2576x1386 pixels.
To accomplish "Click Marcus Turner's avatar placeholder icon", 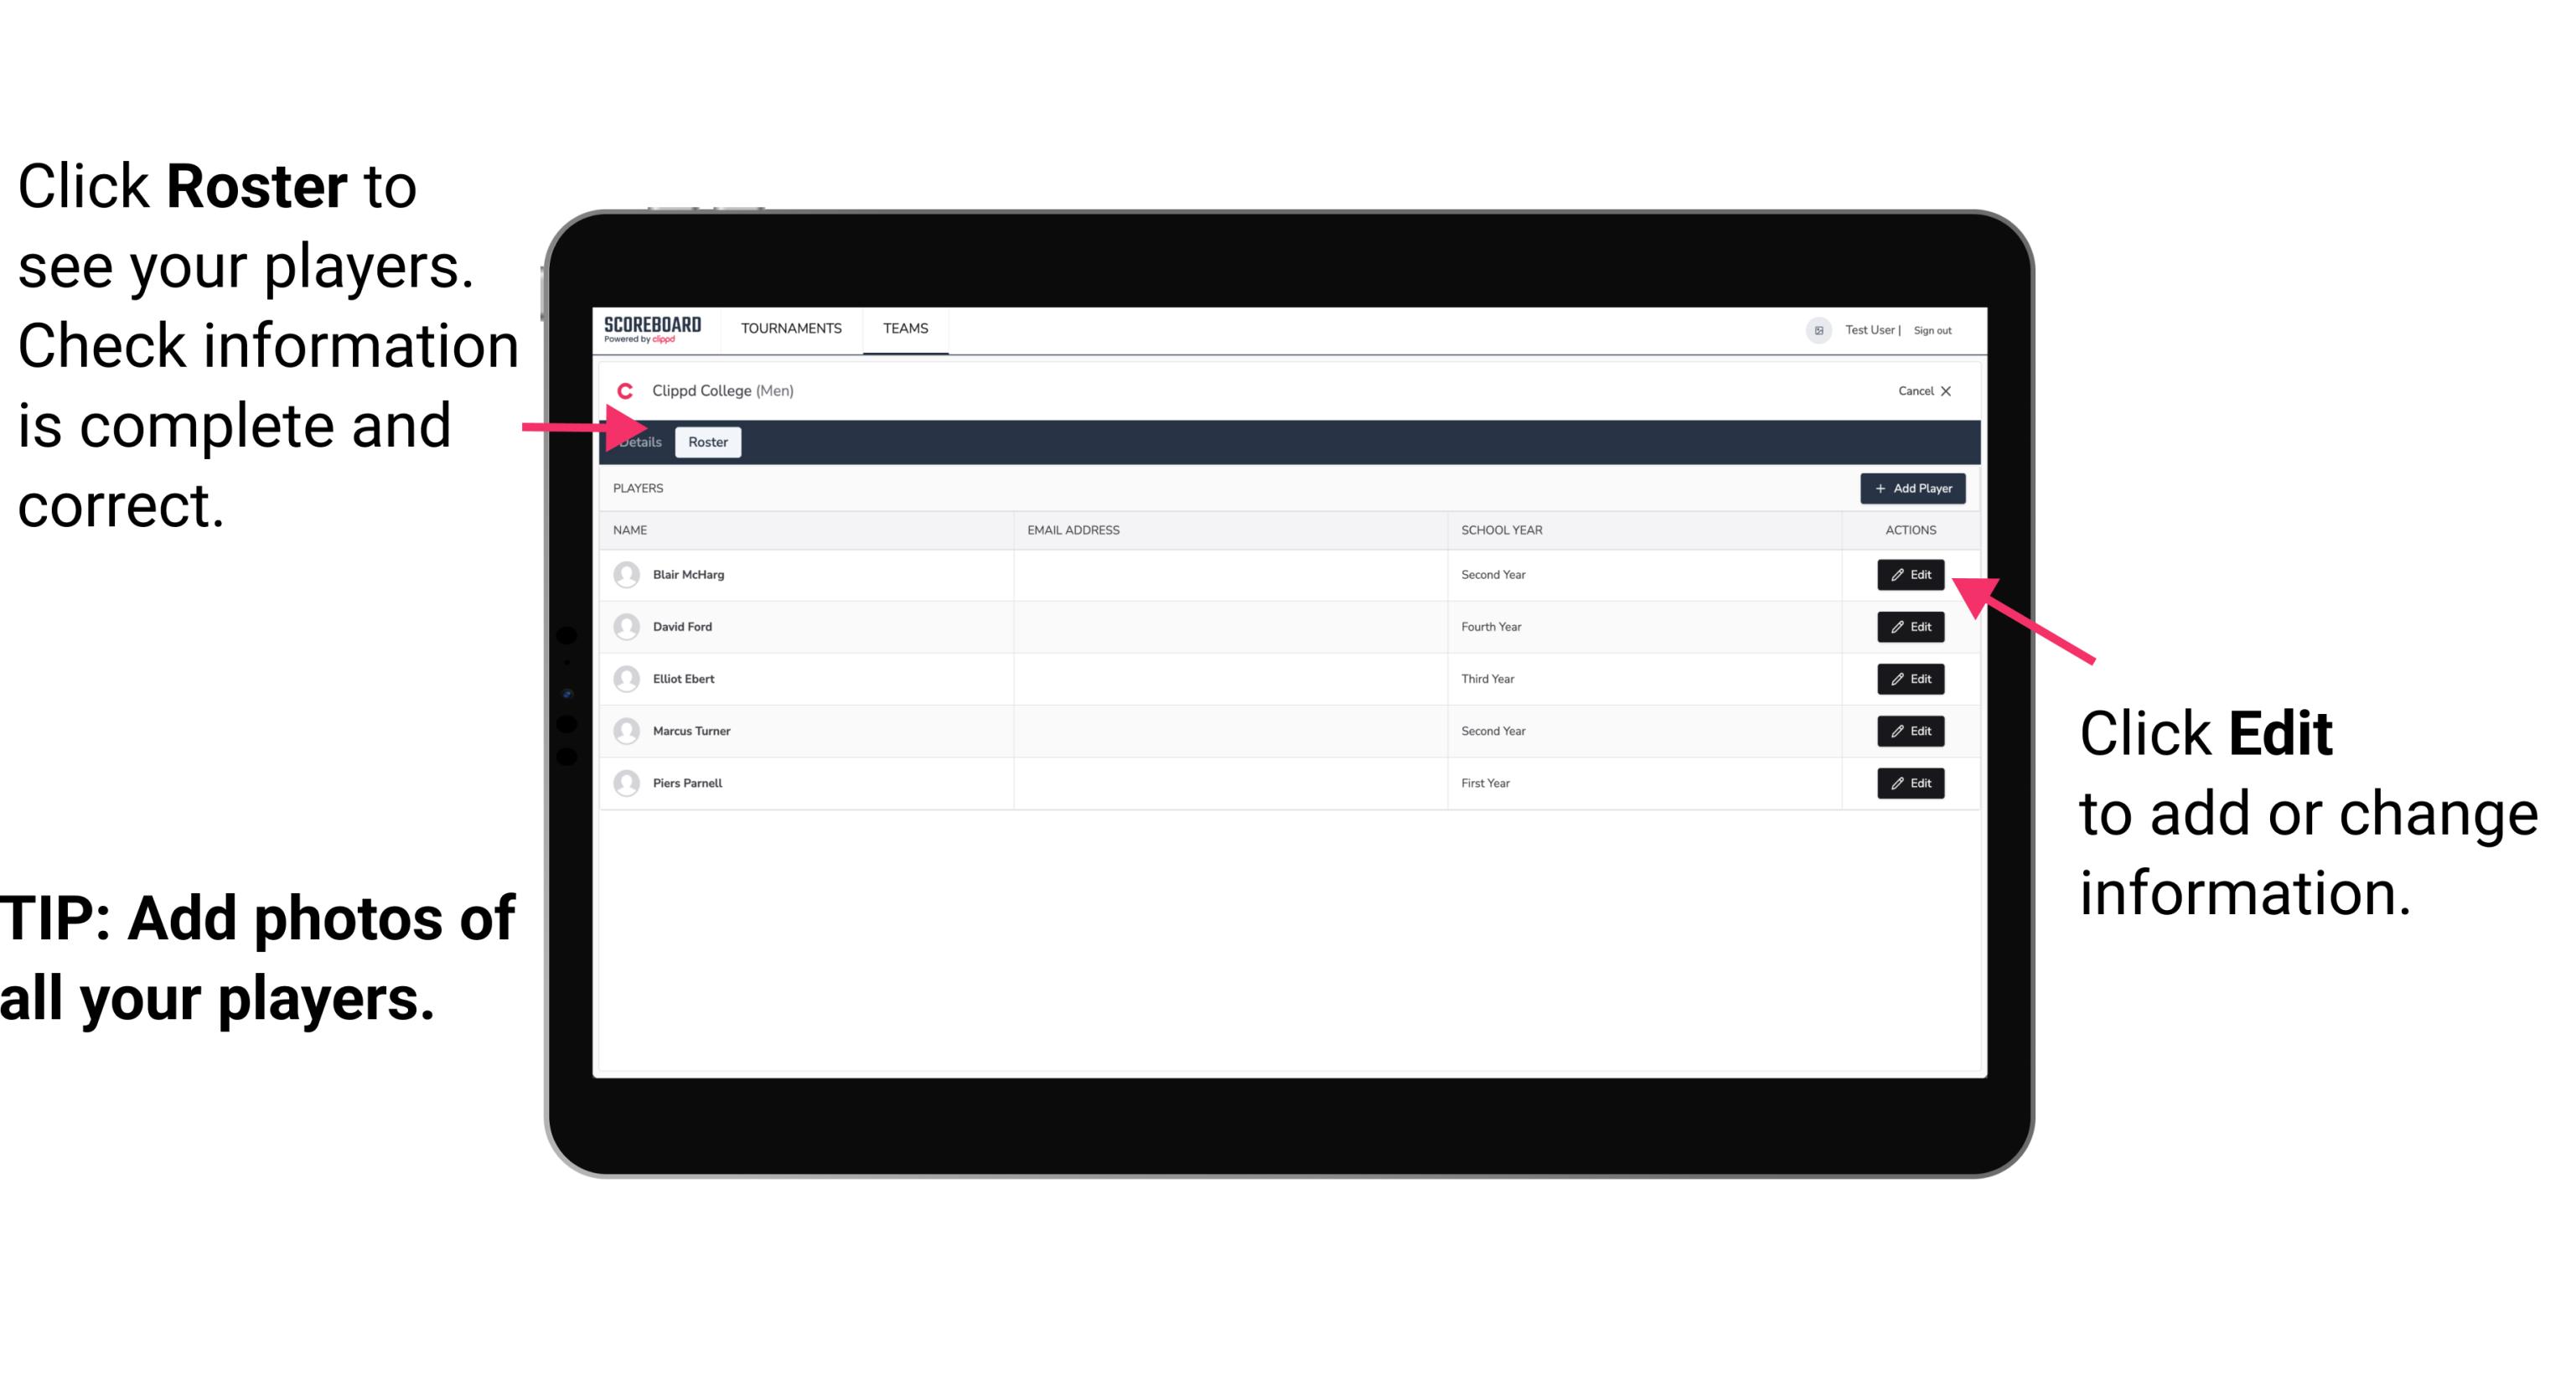I will click(624, 731).
